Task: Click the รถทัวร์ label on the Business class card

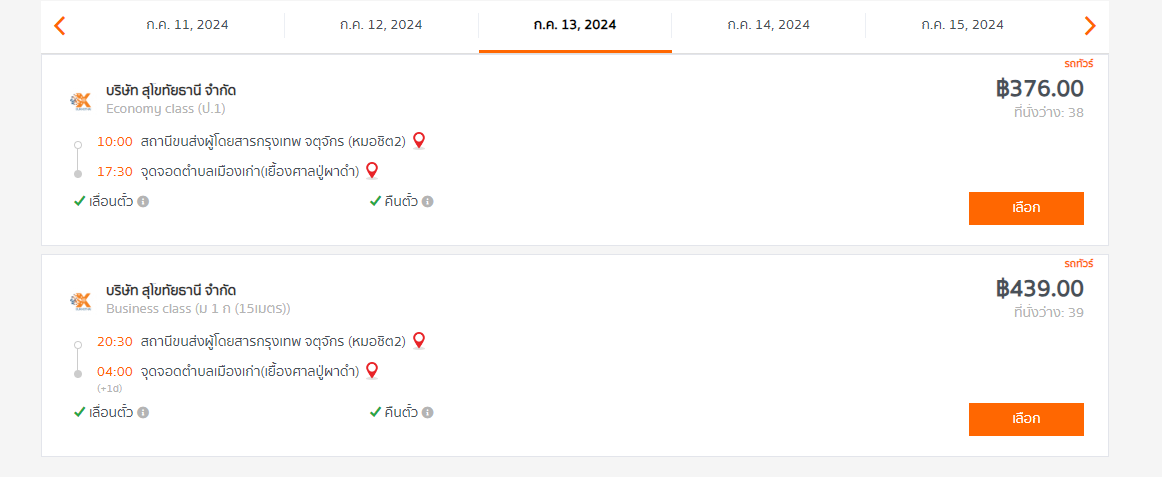Action: coord(1079,264)
